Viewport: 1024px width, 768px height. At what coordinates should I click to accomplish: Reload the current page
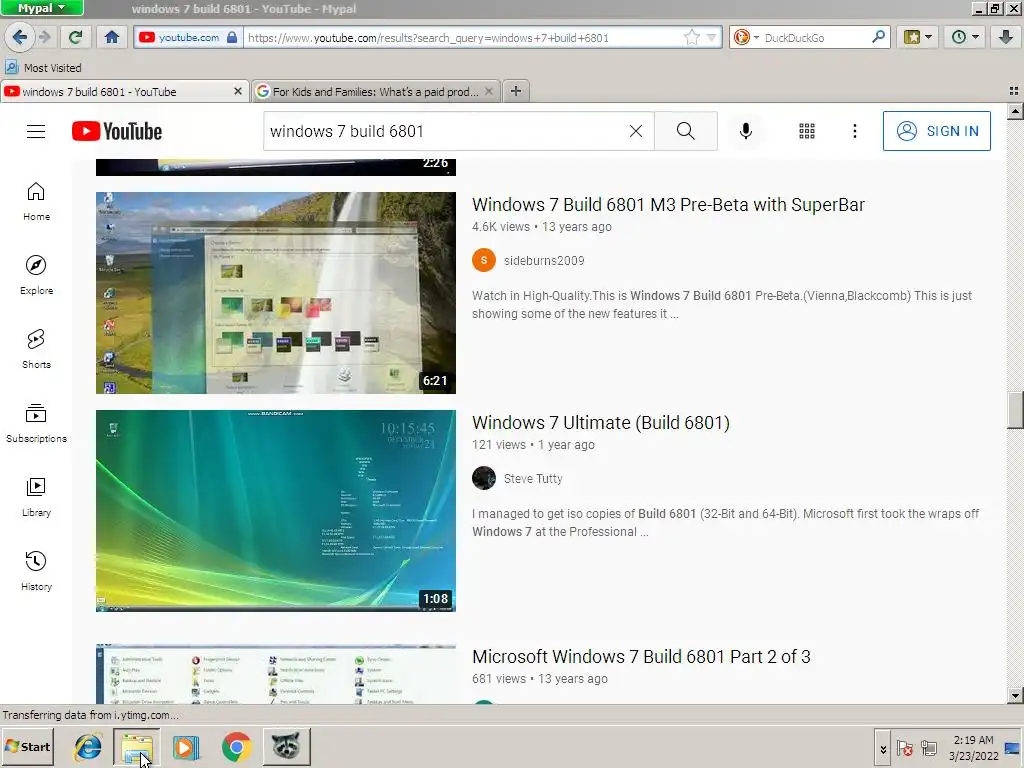pos(76,37)
